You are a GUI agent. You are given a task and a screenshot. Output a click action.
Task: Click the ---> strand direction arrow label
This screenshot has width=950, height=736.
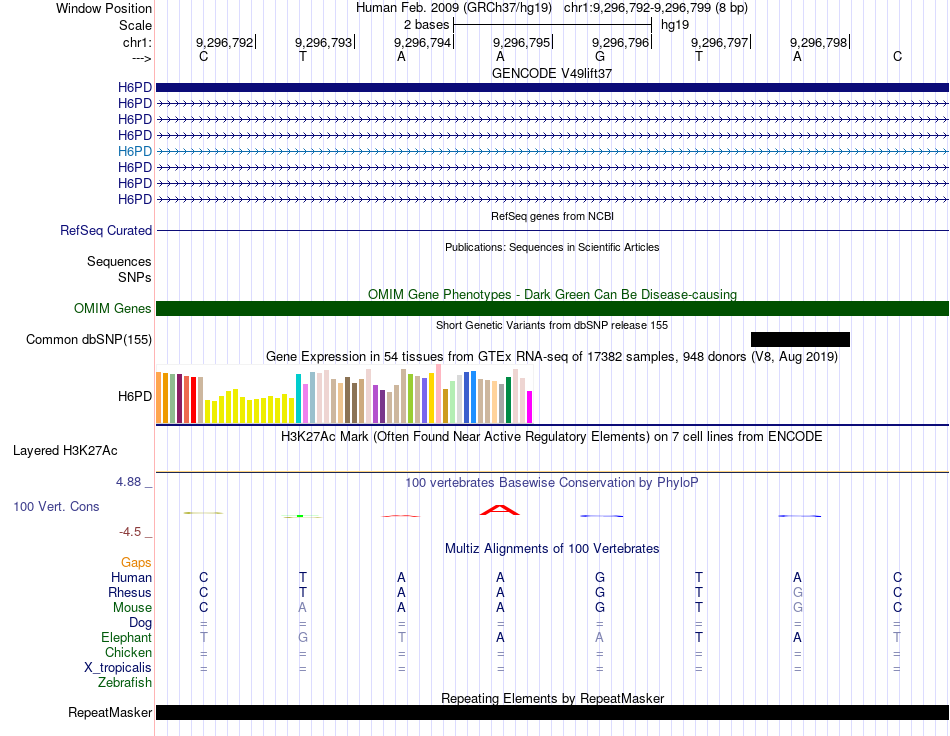click(x=142, y=58)
